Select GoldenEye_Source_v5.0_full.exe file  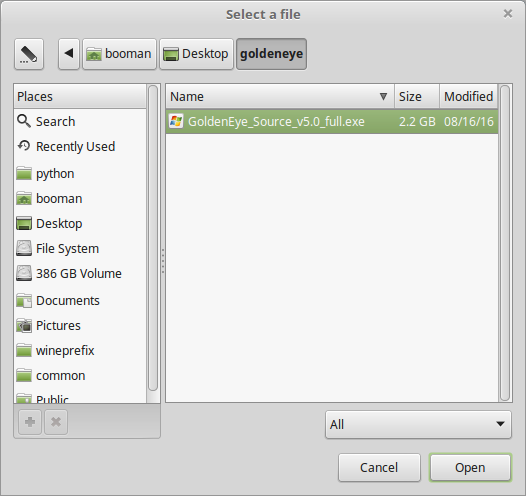coord(332,121)
